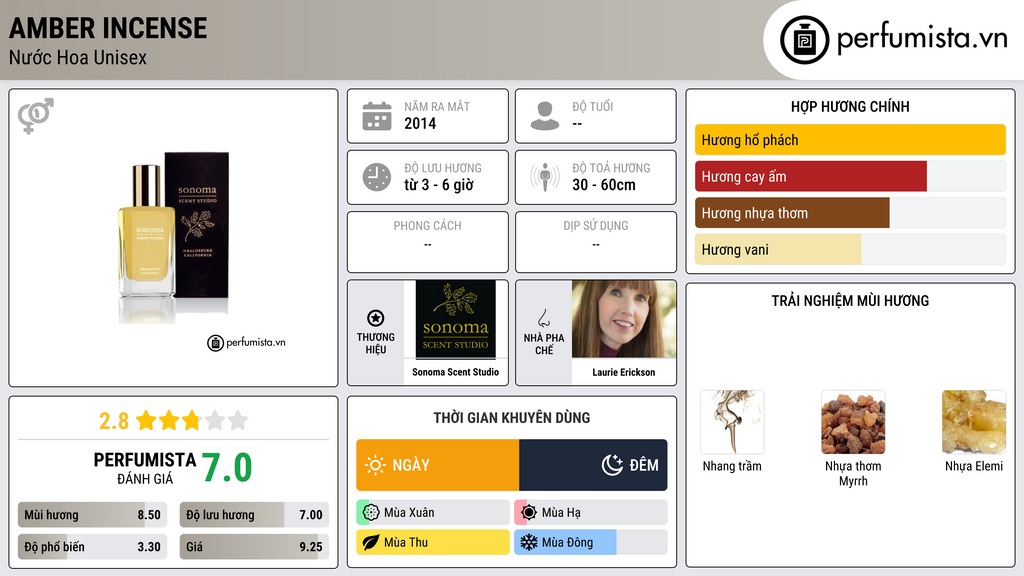Click the '30 - 60cm' sillage value
The height and width of the screenshot is (576, 1024).
(603, 185)
